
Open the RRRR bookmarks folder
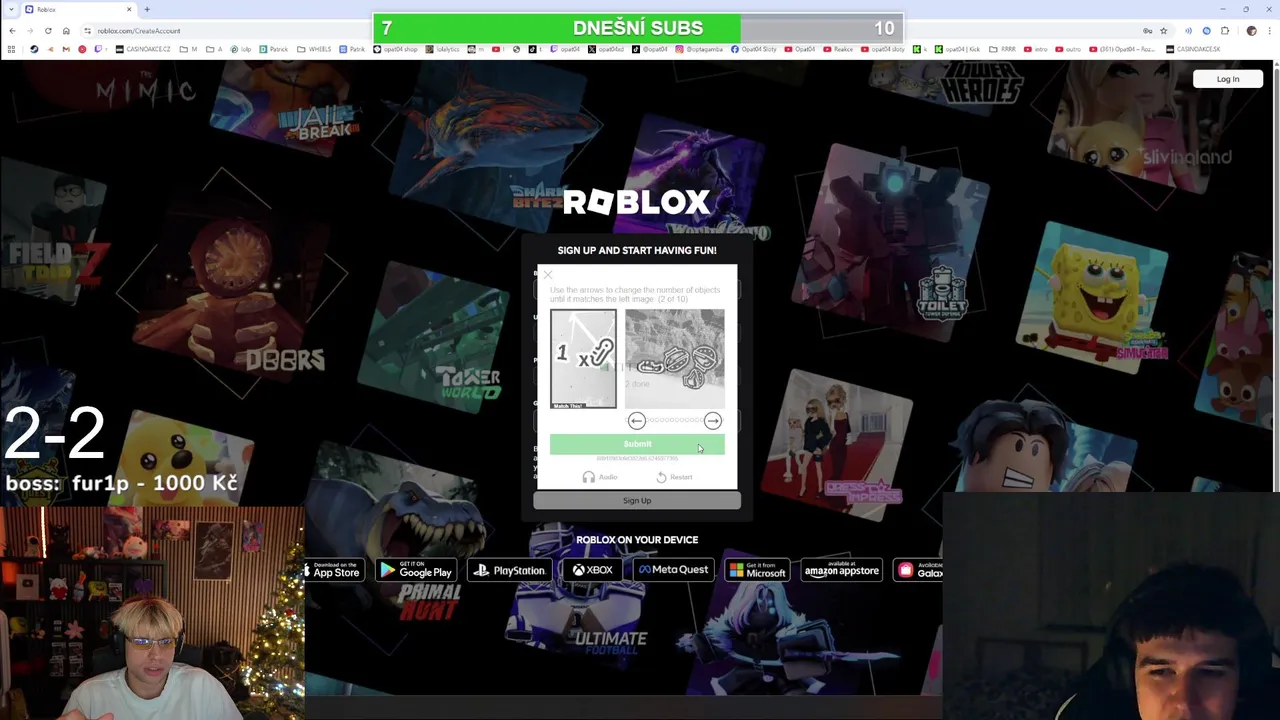click(1003, 49)
